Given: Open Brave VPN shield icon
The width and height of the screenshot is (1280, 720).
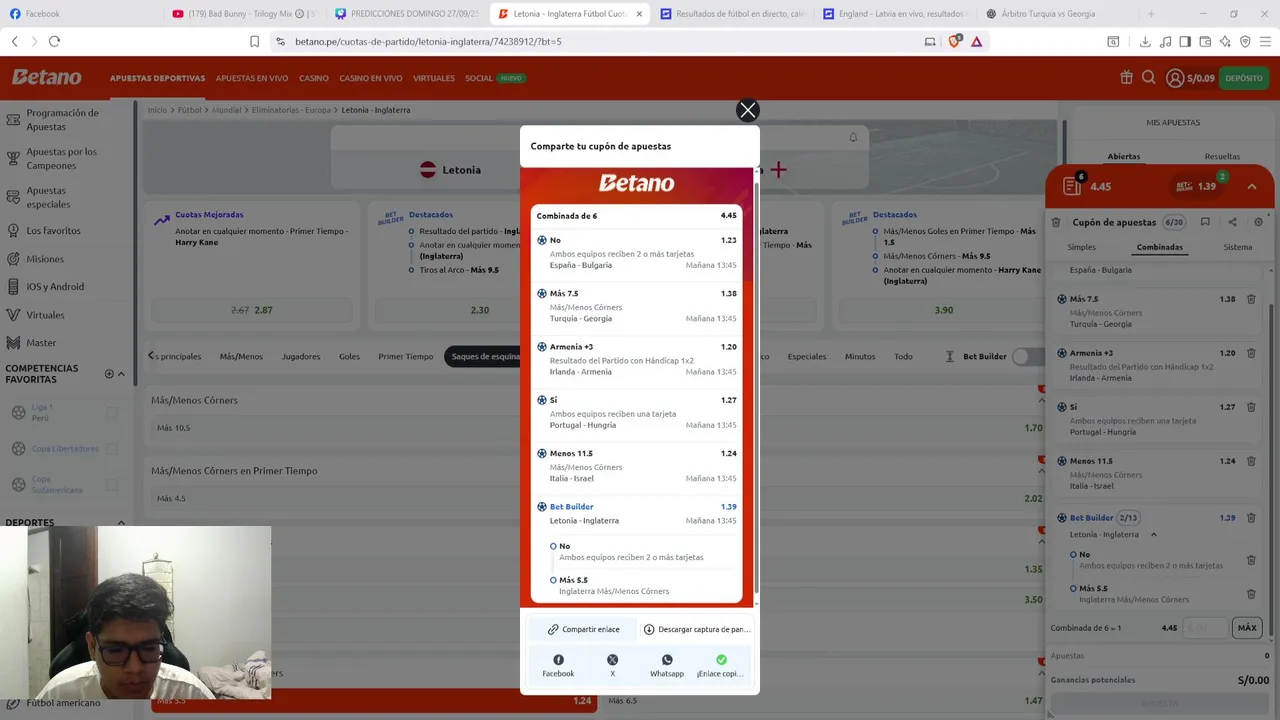Looking at the screenshot, I should 1245,41.
